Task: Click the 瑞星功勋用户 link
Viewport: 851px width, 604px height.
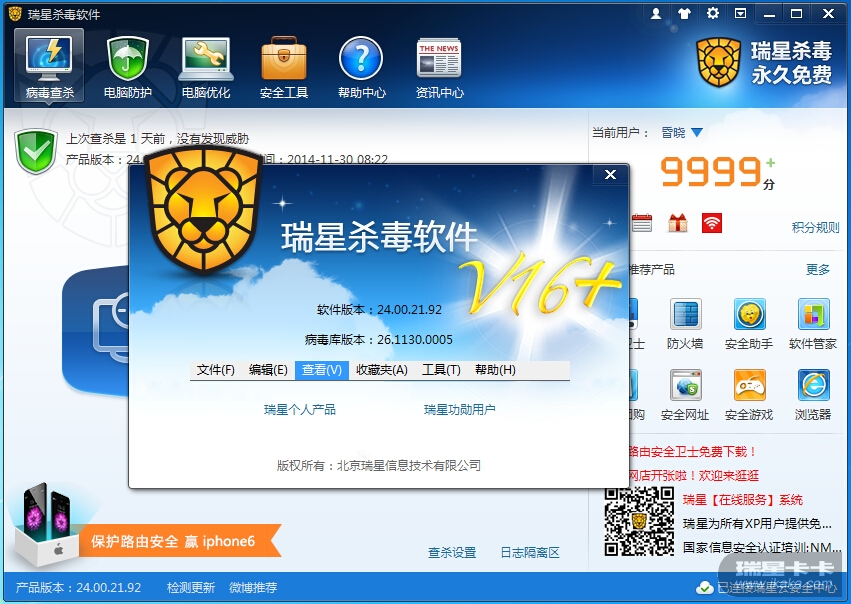Action: (460, 409)
